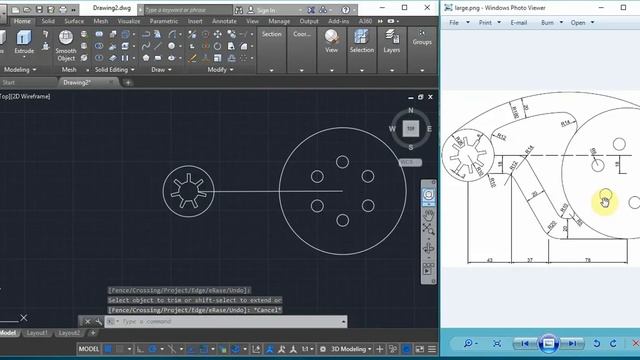Click the Refine Mesh icon

coord(84,58)
